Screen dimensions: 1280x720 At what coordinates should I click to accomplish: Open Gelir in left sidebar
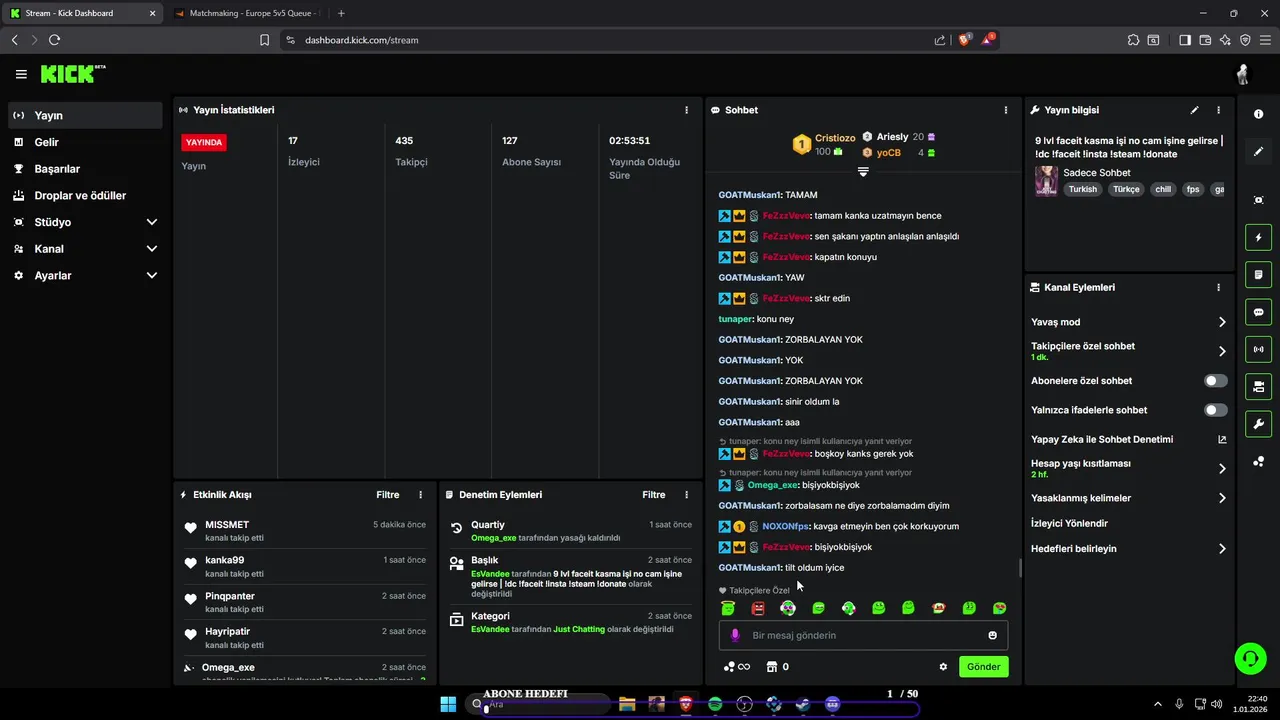pos(85,142)
